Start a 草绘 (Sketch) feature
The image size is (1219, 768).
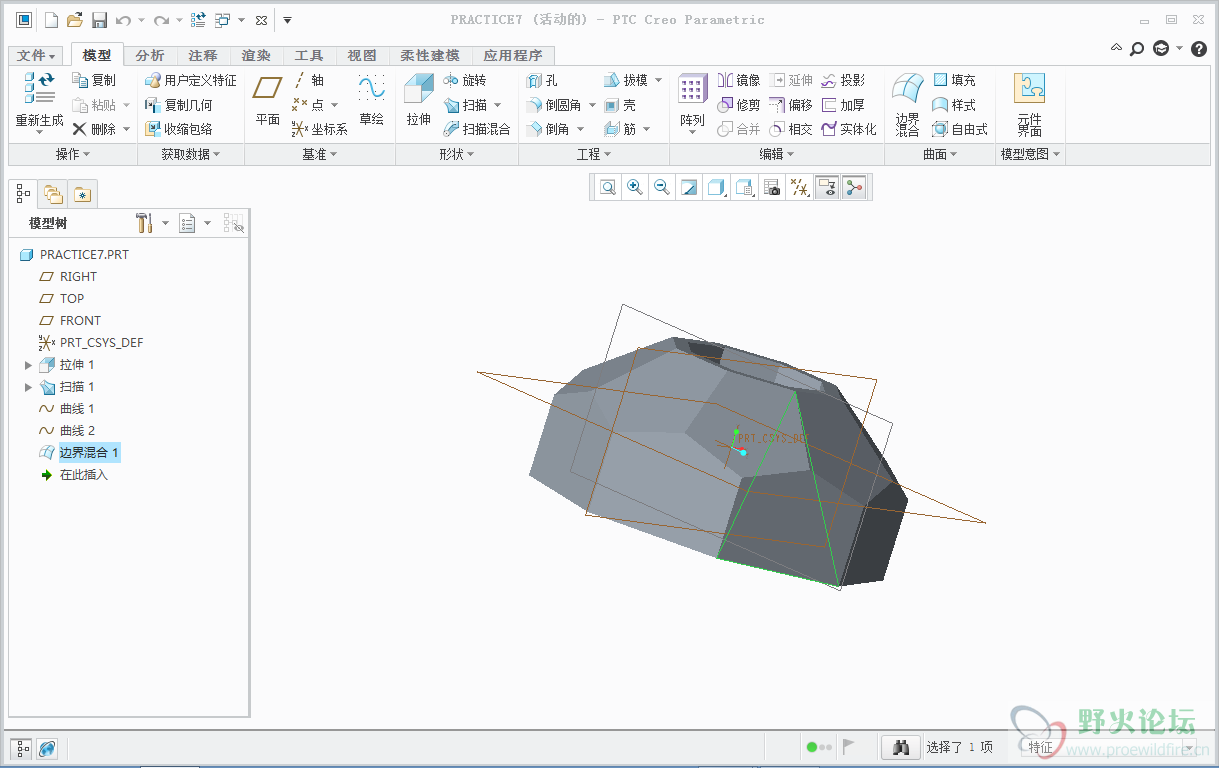(371, 100)
